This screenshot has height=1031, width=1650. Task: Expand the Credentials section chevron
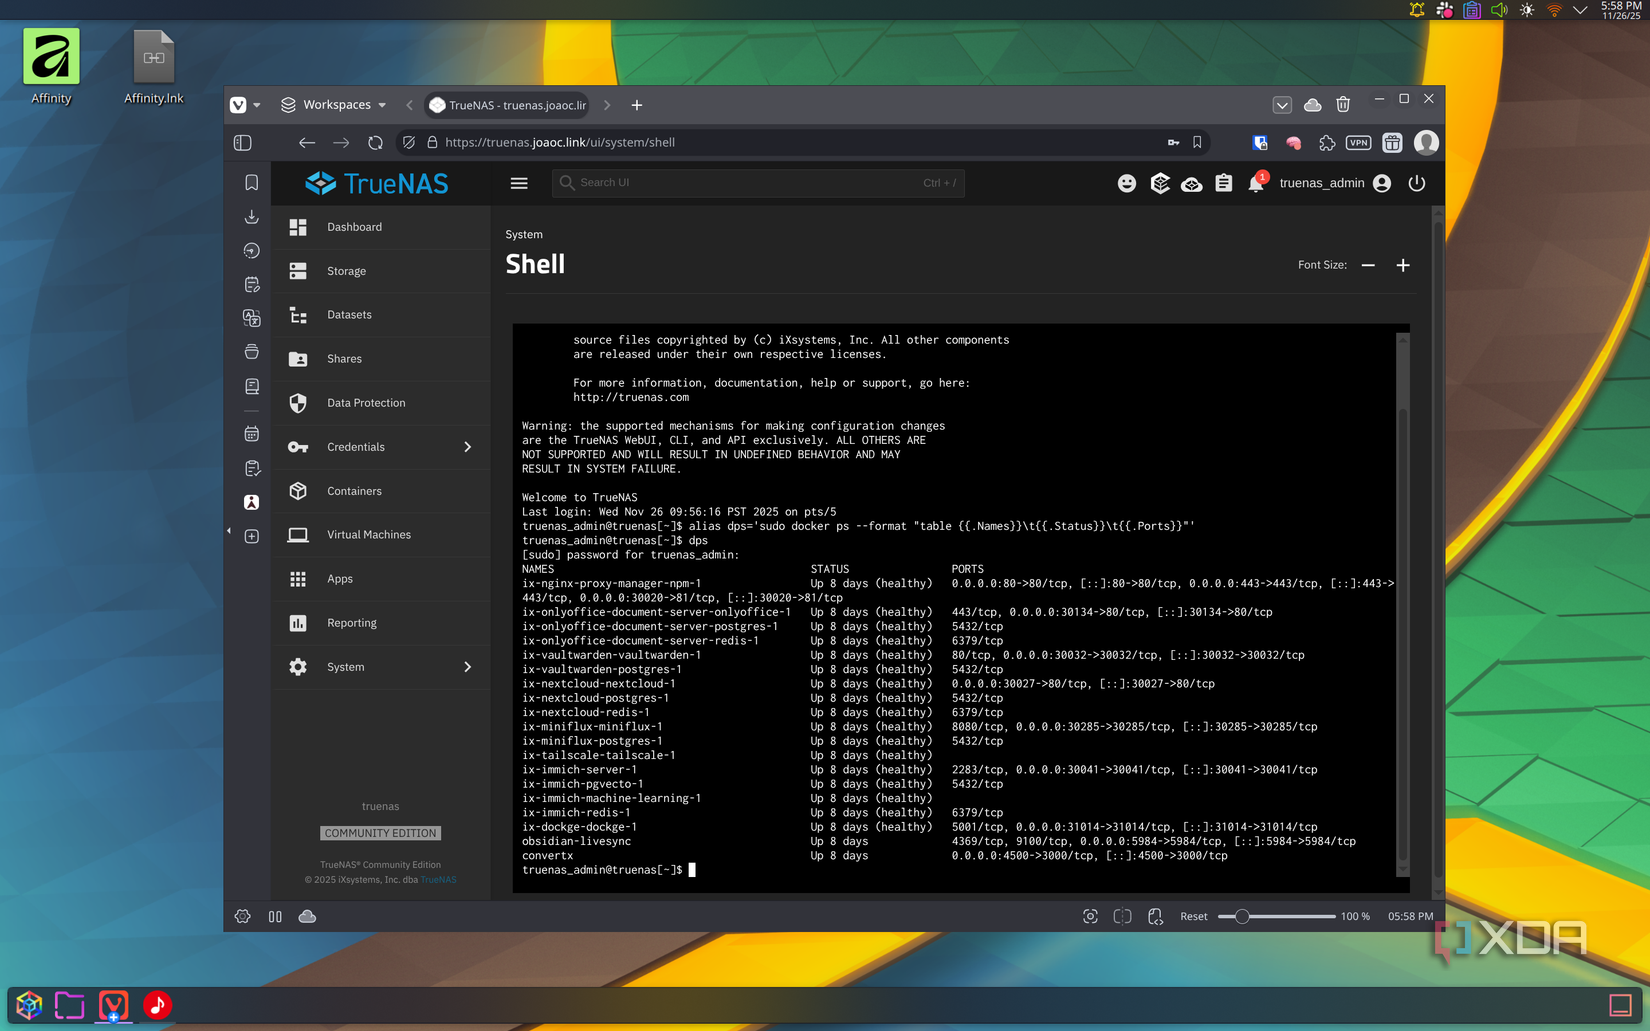467,447
